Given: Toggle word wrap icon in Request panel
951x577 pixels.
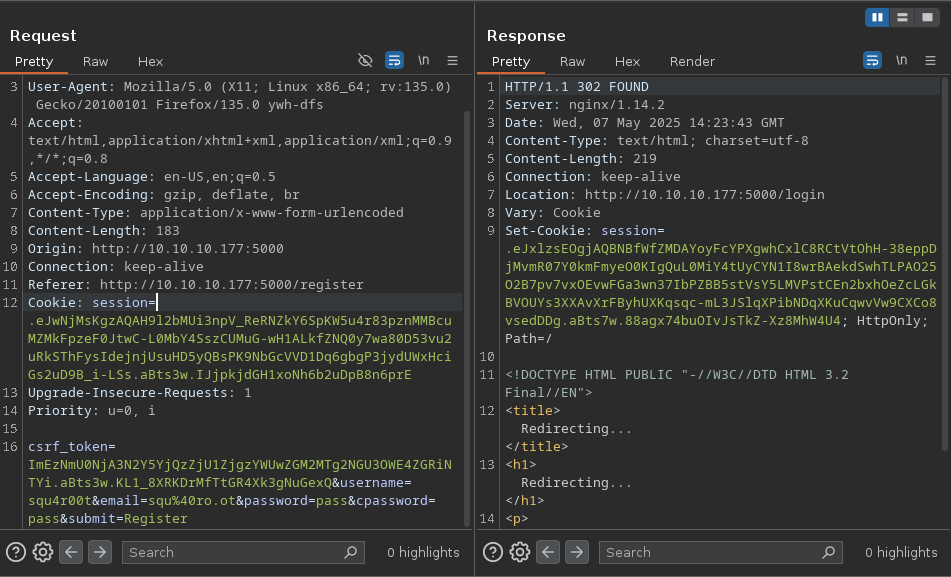Looking at the screenshot, I should click(x=394, y=61).
